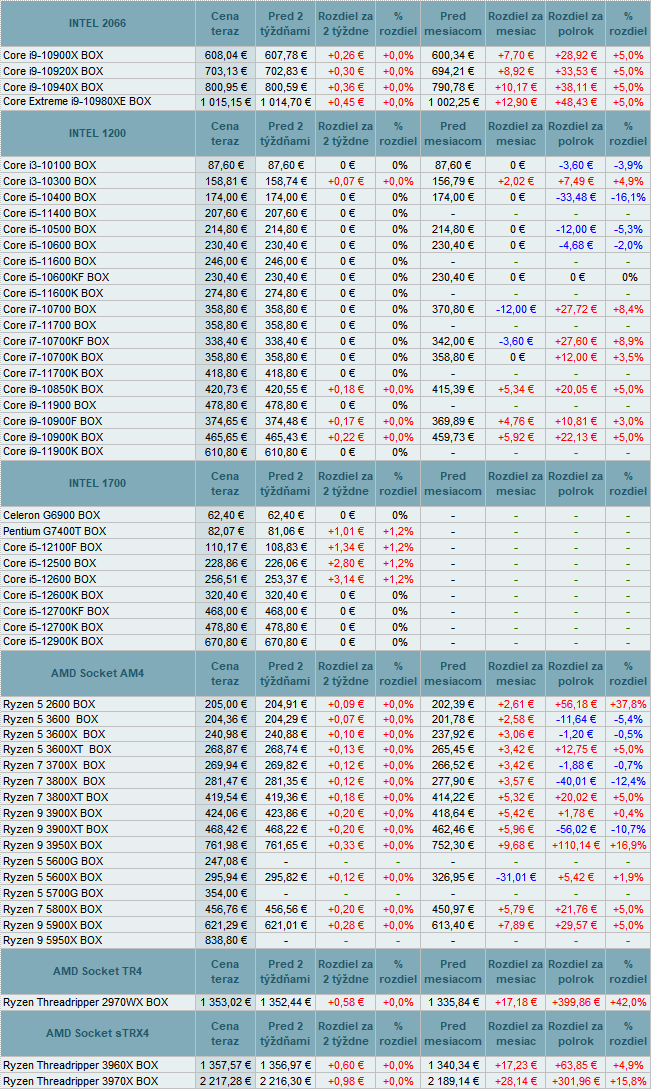Image resolution: width=651 pixels, height=1089 pixels.
Task: Click the 1 015,15 € price cell
Action: coord(226,102)
